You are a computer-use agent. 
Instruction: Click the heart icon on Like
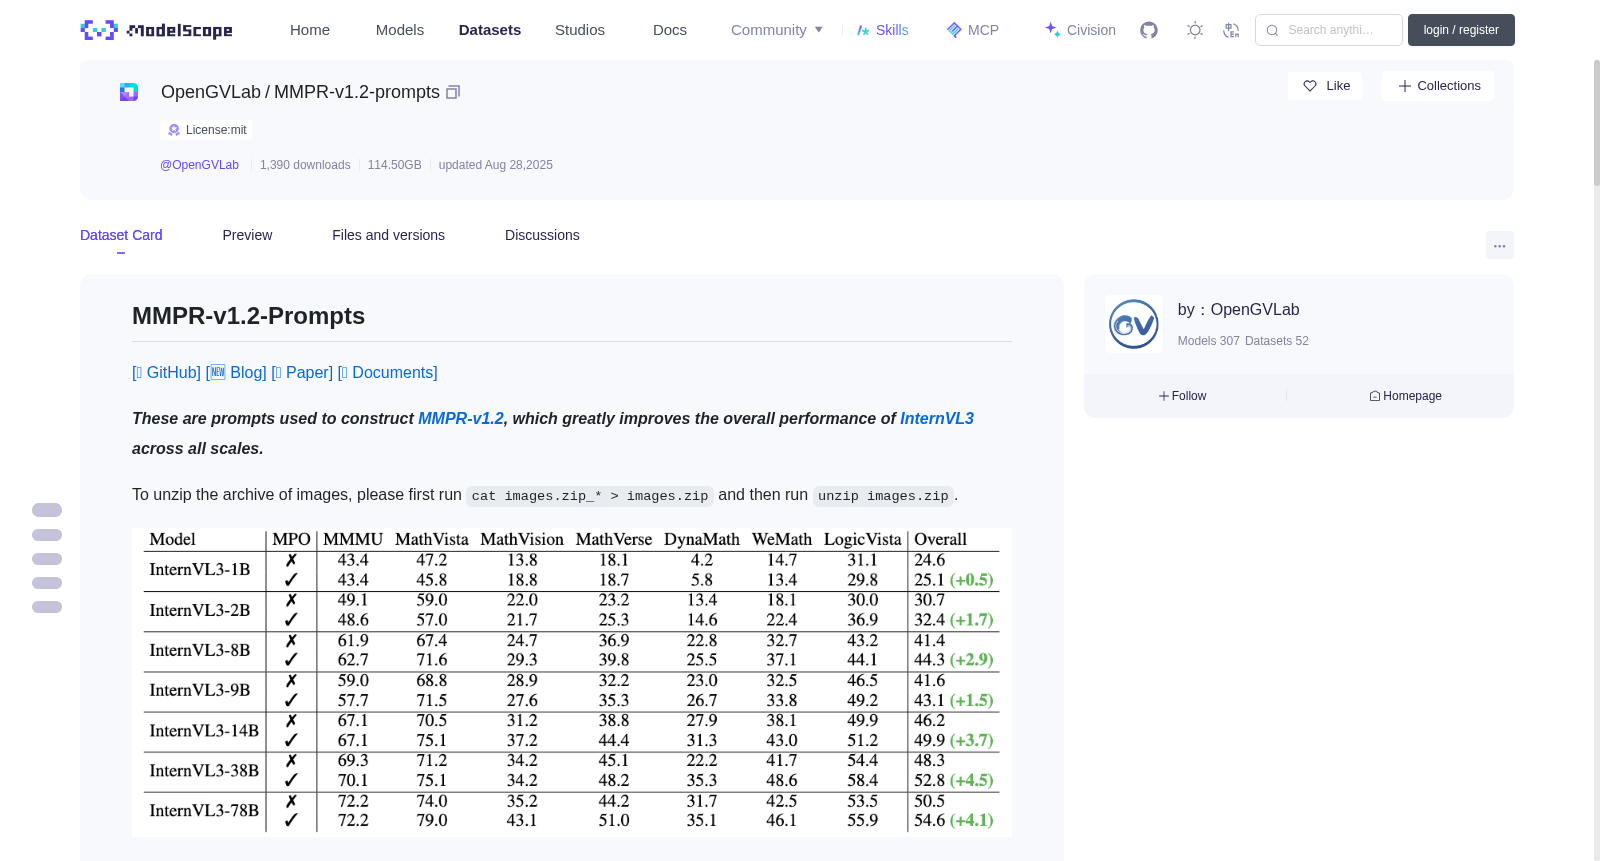pos(1310,86)
